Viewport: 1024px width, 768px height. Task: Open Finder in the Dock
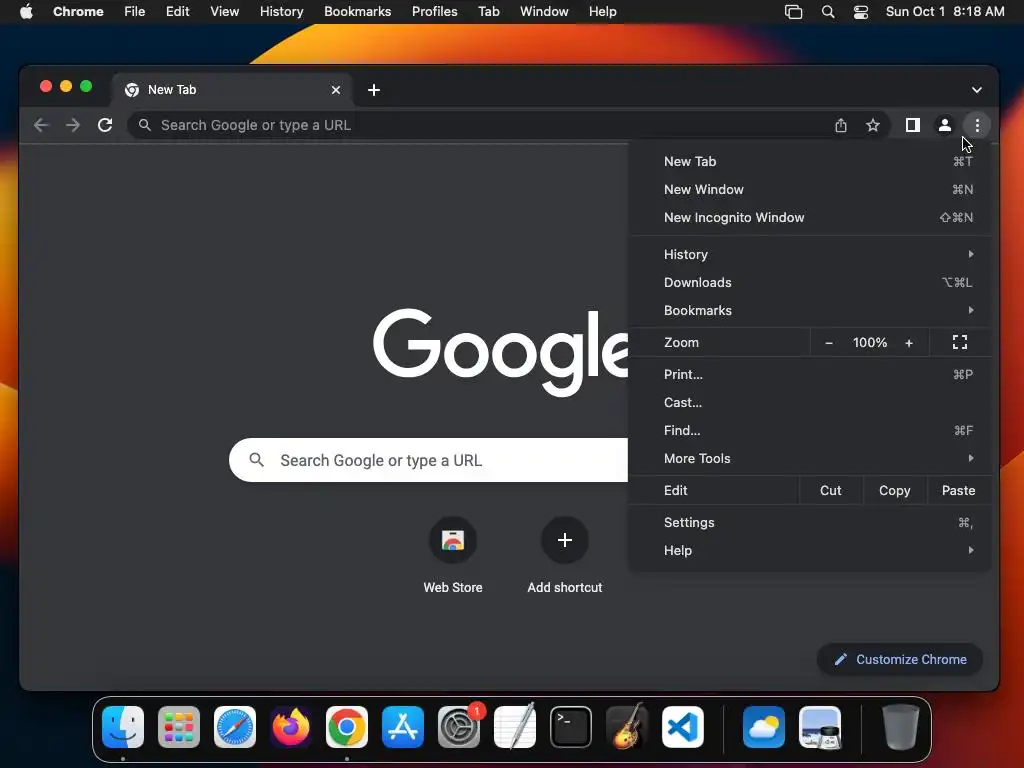[x=123, y=727]
